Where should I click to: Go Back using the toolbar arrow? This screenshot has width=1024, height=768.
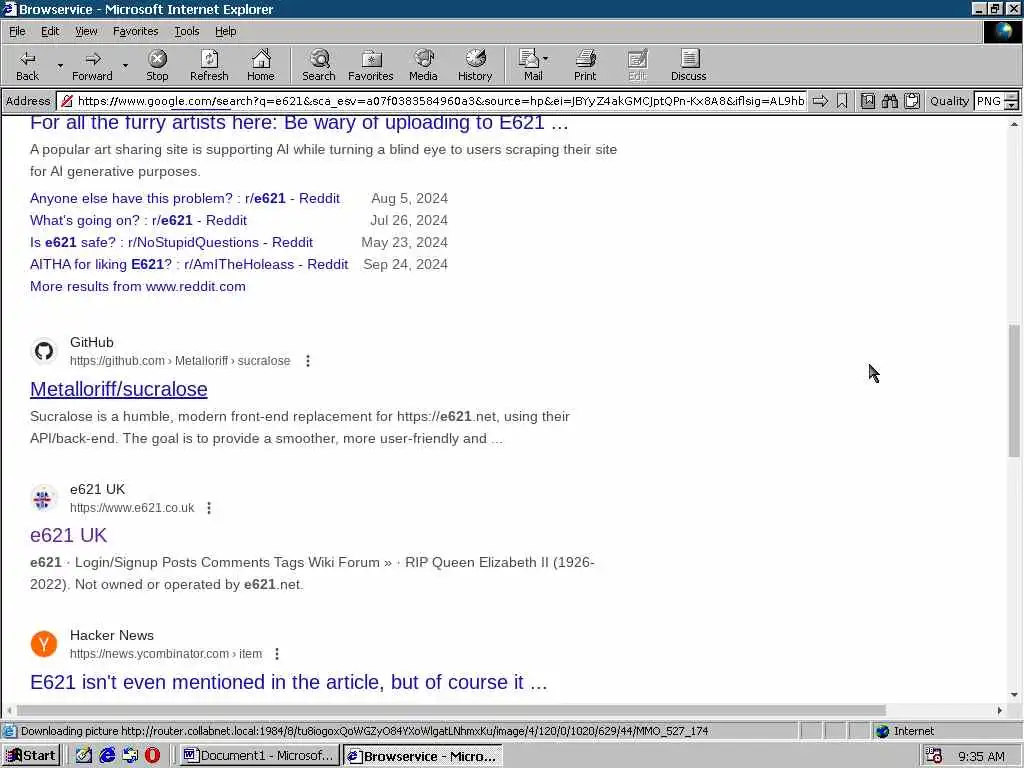coord(27,65)
